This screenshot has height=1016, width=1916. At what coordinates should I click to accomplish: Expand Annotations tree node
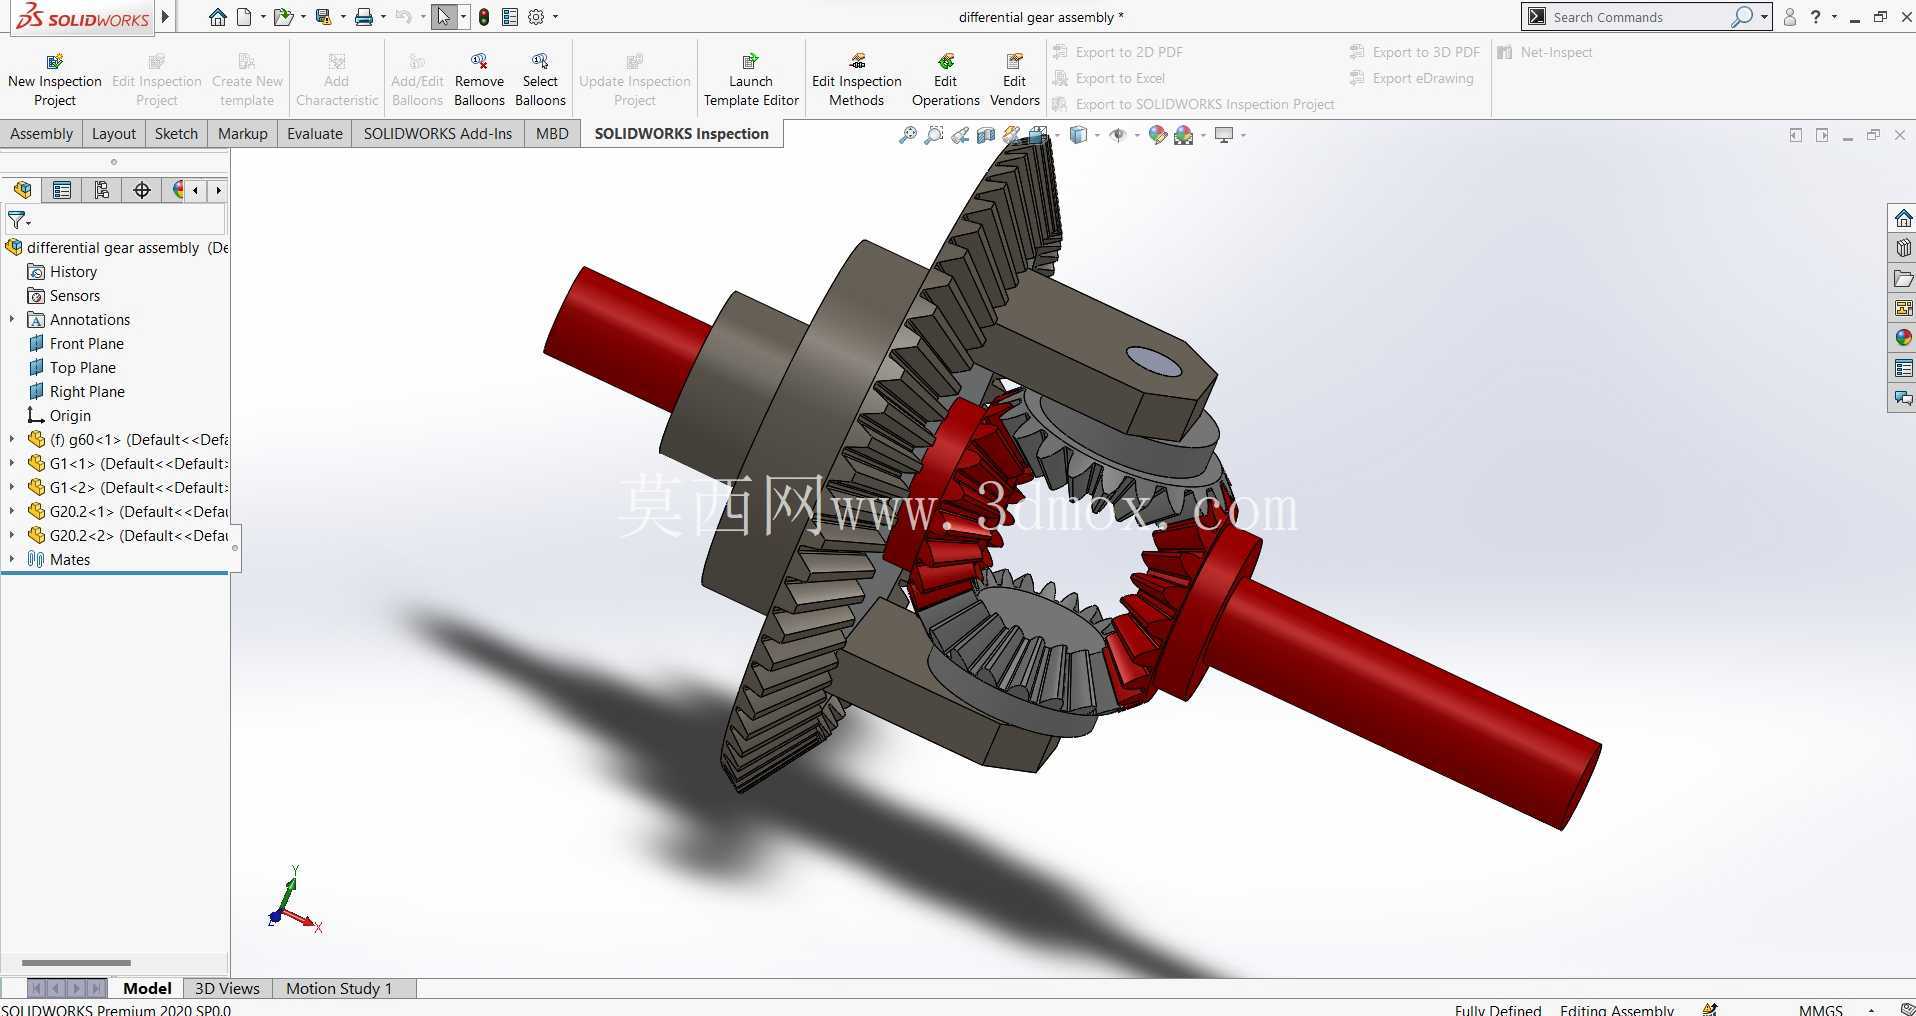pos(12,320)
